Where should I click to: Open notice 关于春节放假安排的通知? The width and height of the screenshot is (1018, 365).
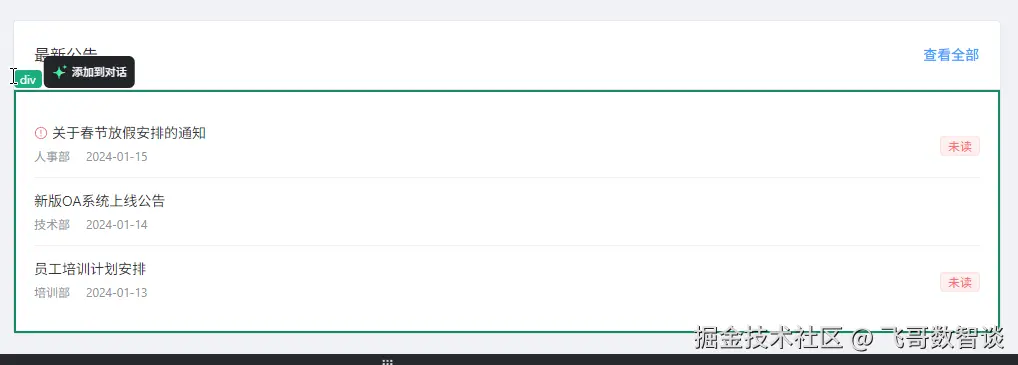pyautogui.click(x=129, y=133)
